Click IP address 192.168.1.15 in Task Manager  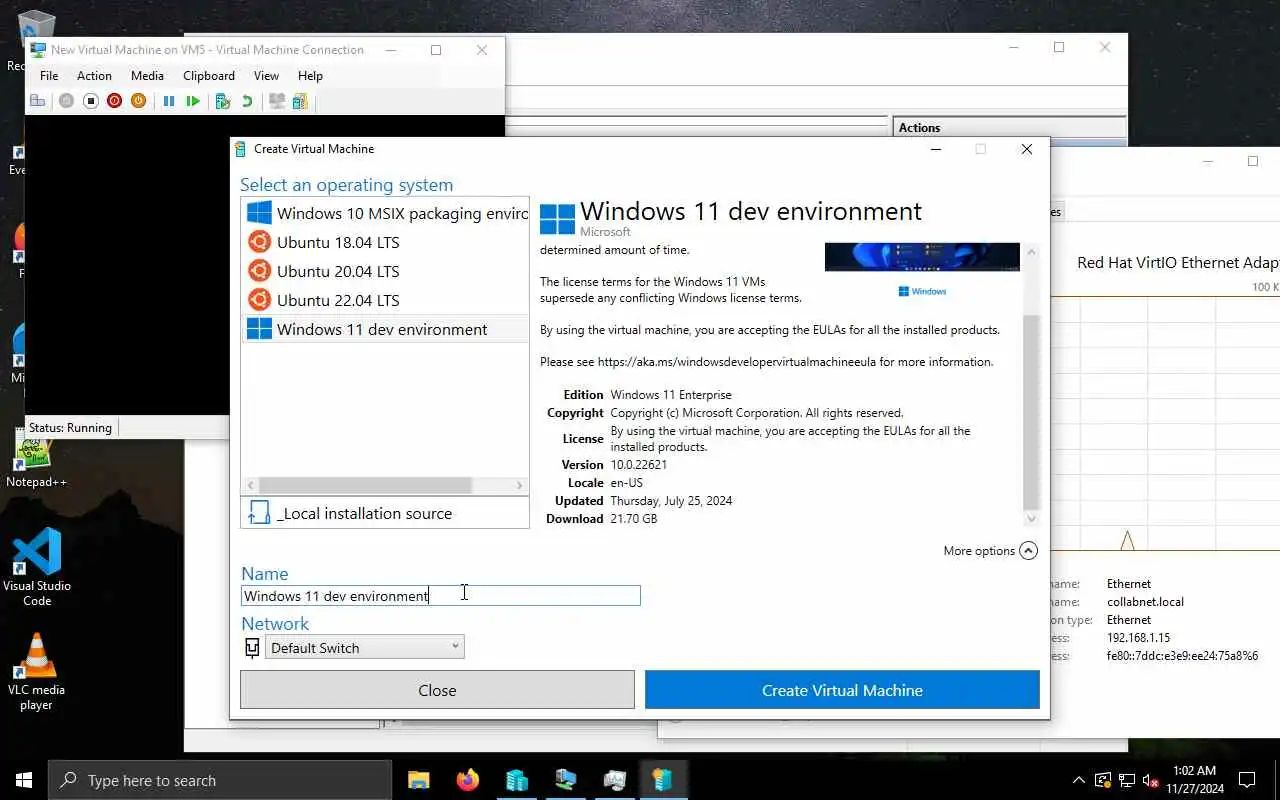pyautogui.click(x=1138, y=638)
